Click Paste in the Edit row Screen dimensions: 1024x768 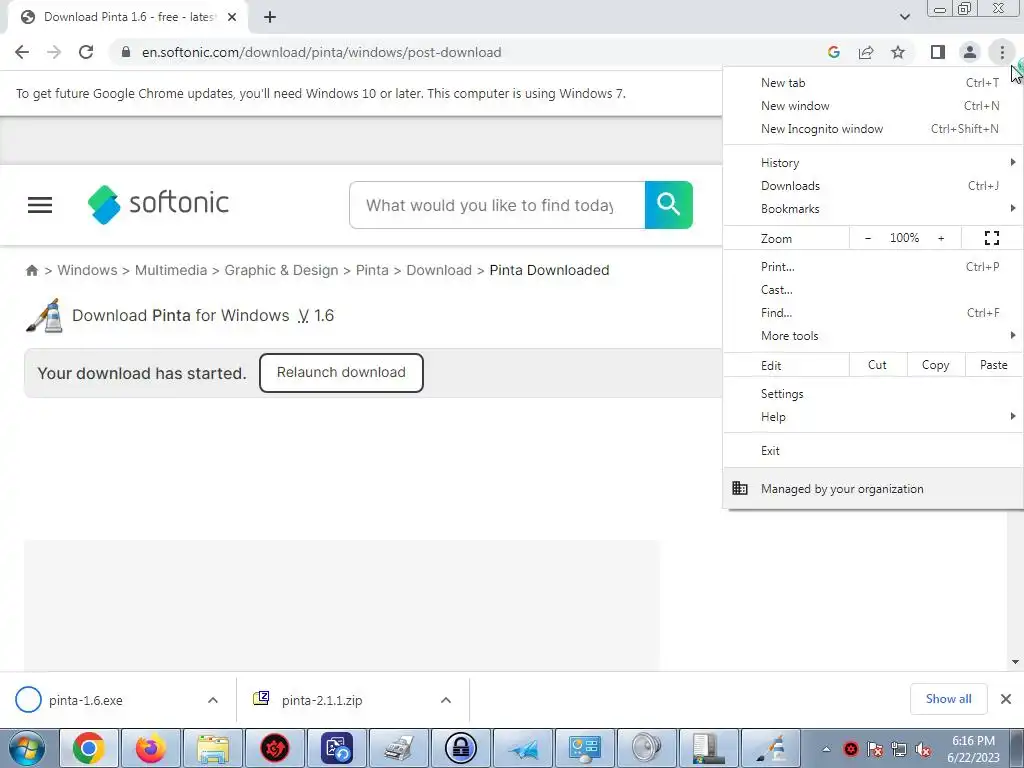(x=993, y=365)
